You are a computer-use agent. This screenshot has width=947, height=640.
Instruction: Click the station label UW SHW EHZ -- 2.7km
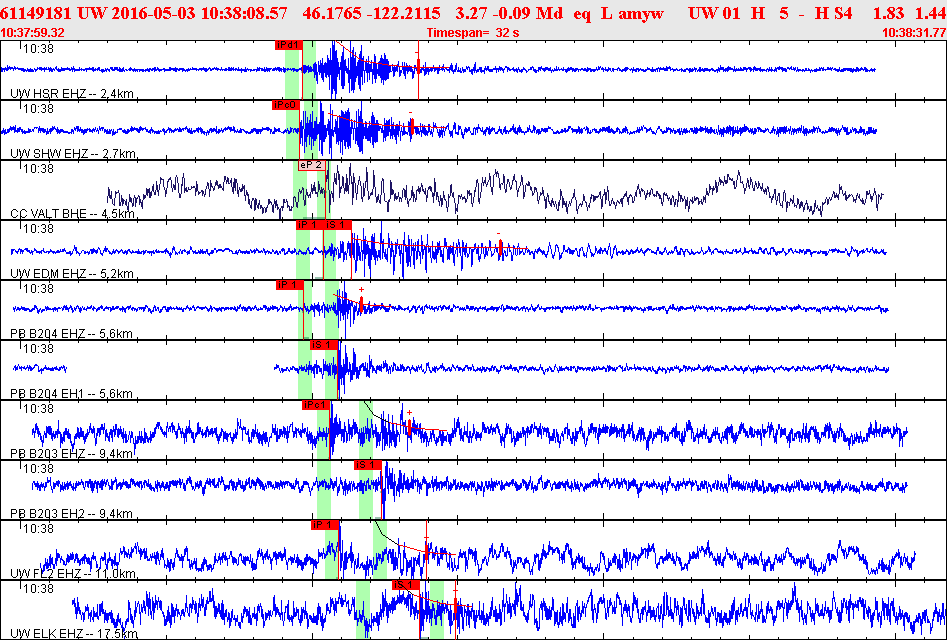coord(73,153)
